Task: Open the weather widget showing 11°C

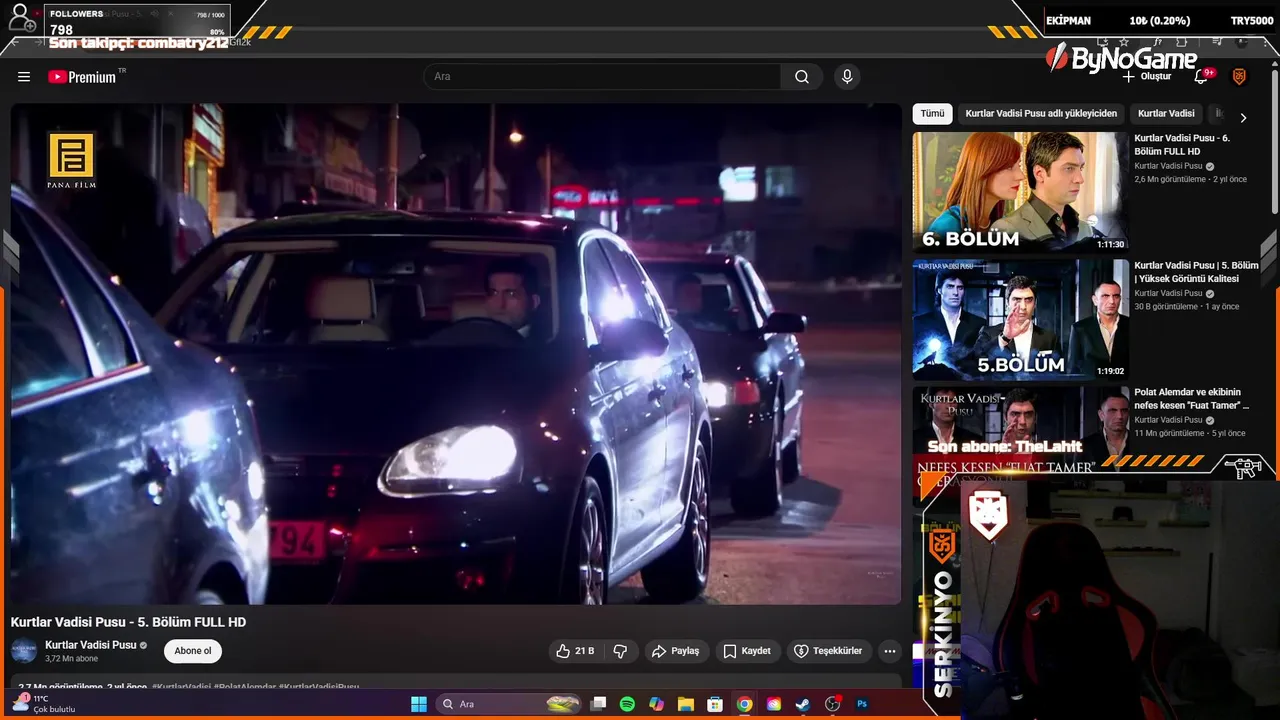Action: (45, 704)
